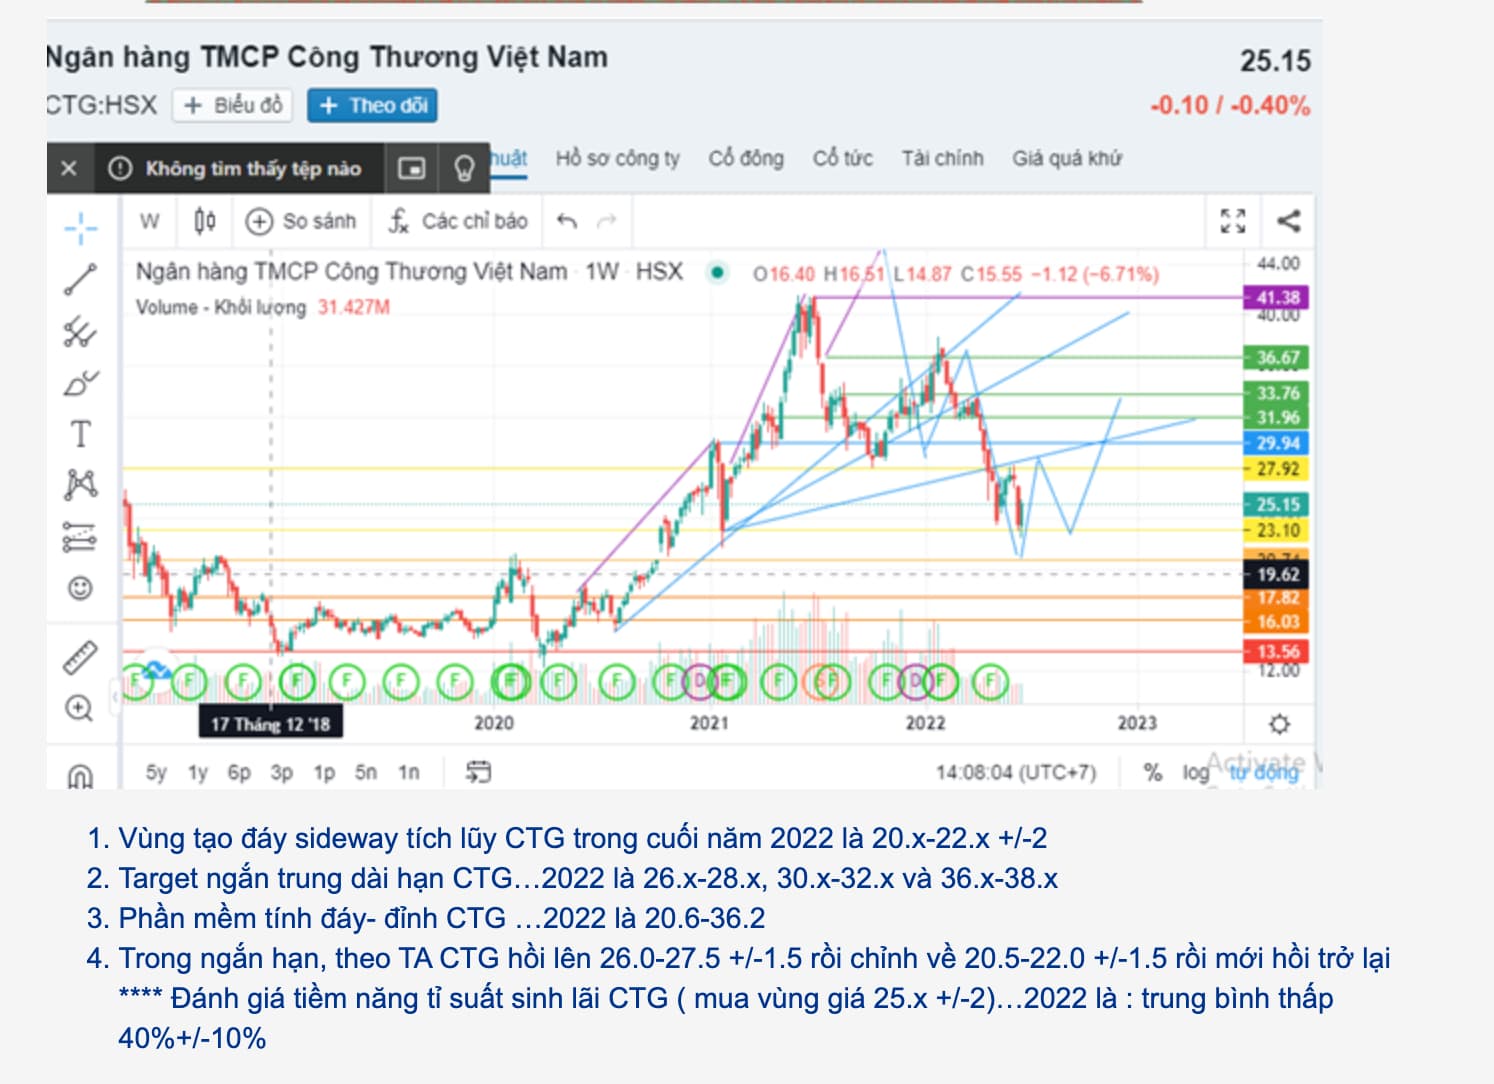This screenshot has width=1494, height=1084.
Task: Activate the zoom in tool
Action: coord(79,708)
